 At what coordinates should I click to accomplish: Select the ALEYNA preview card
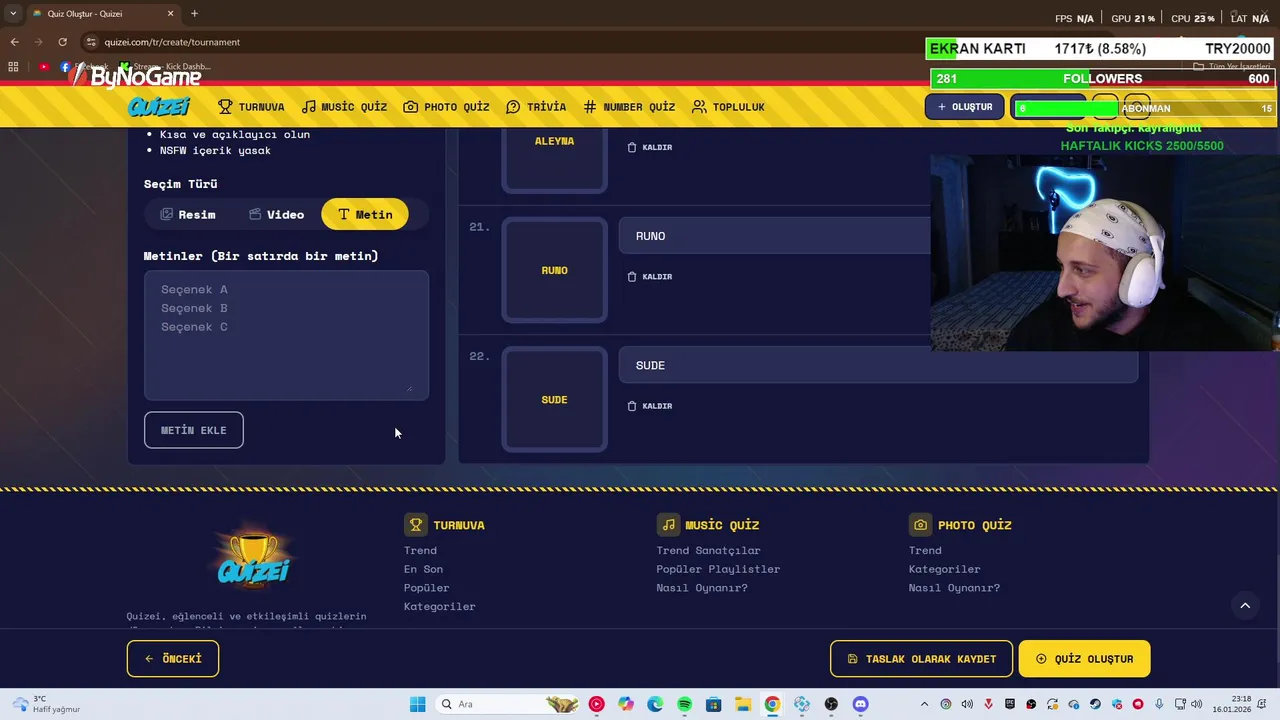pos(554,158)
